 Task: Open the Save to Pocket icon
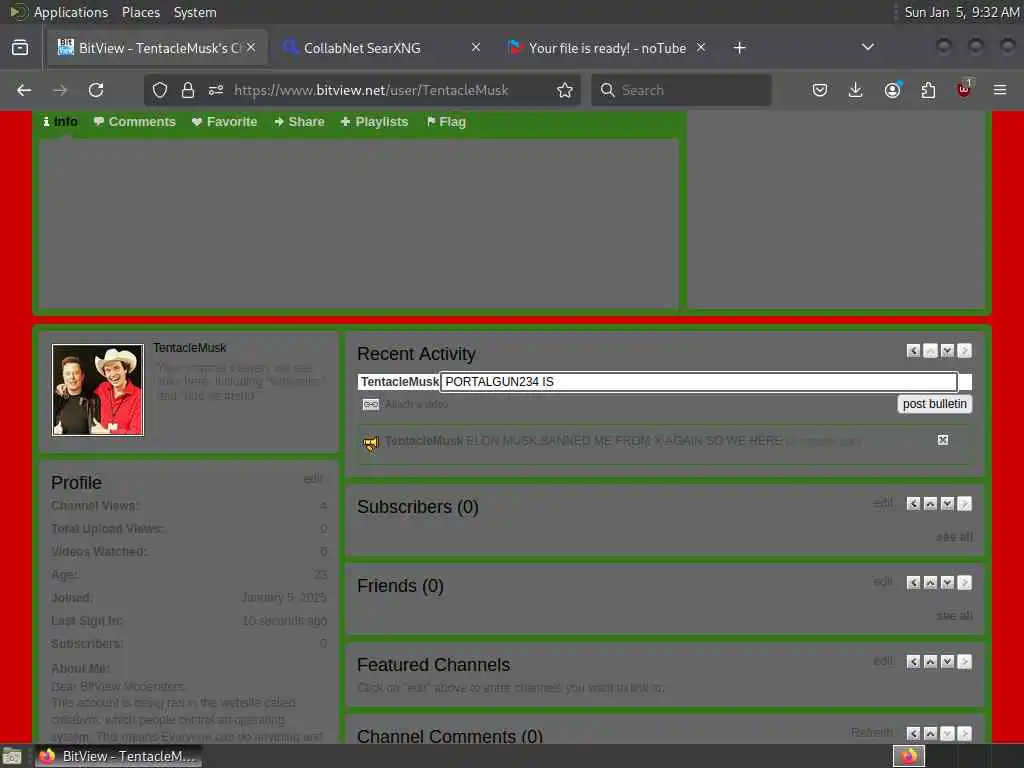pos(820,90)
